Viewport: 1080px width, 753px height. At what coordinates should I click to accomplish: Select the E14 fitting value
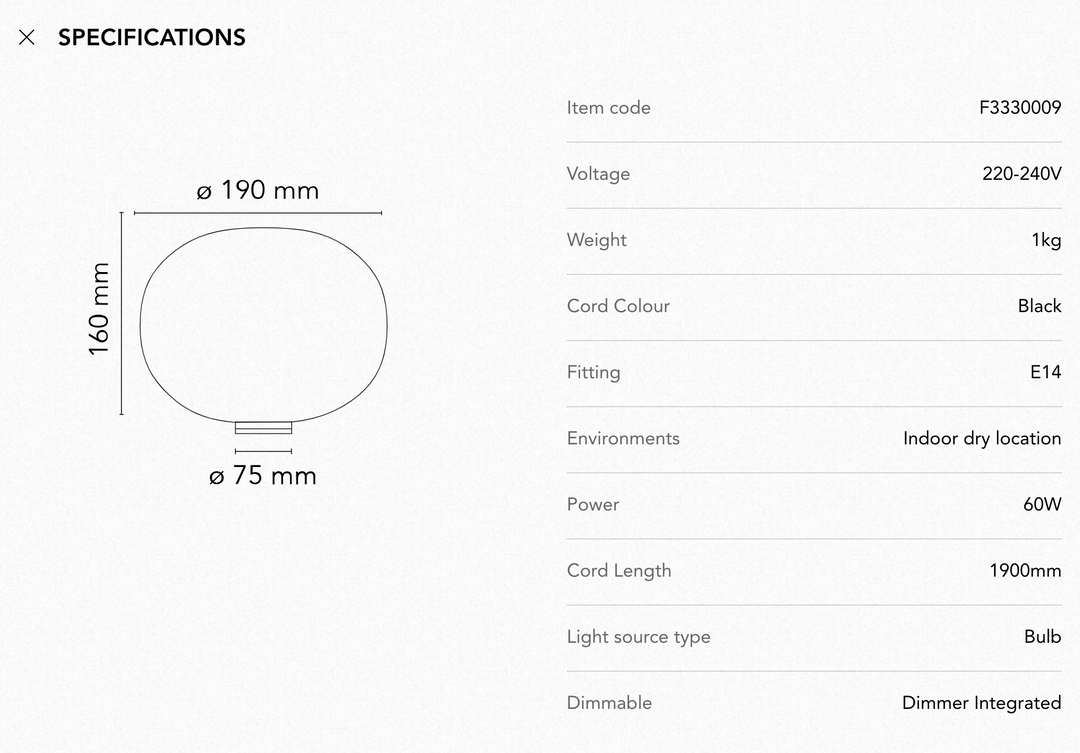(x=1046, y=372)
